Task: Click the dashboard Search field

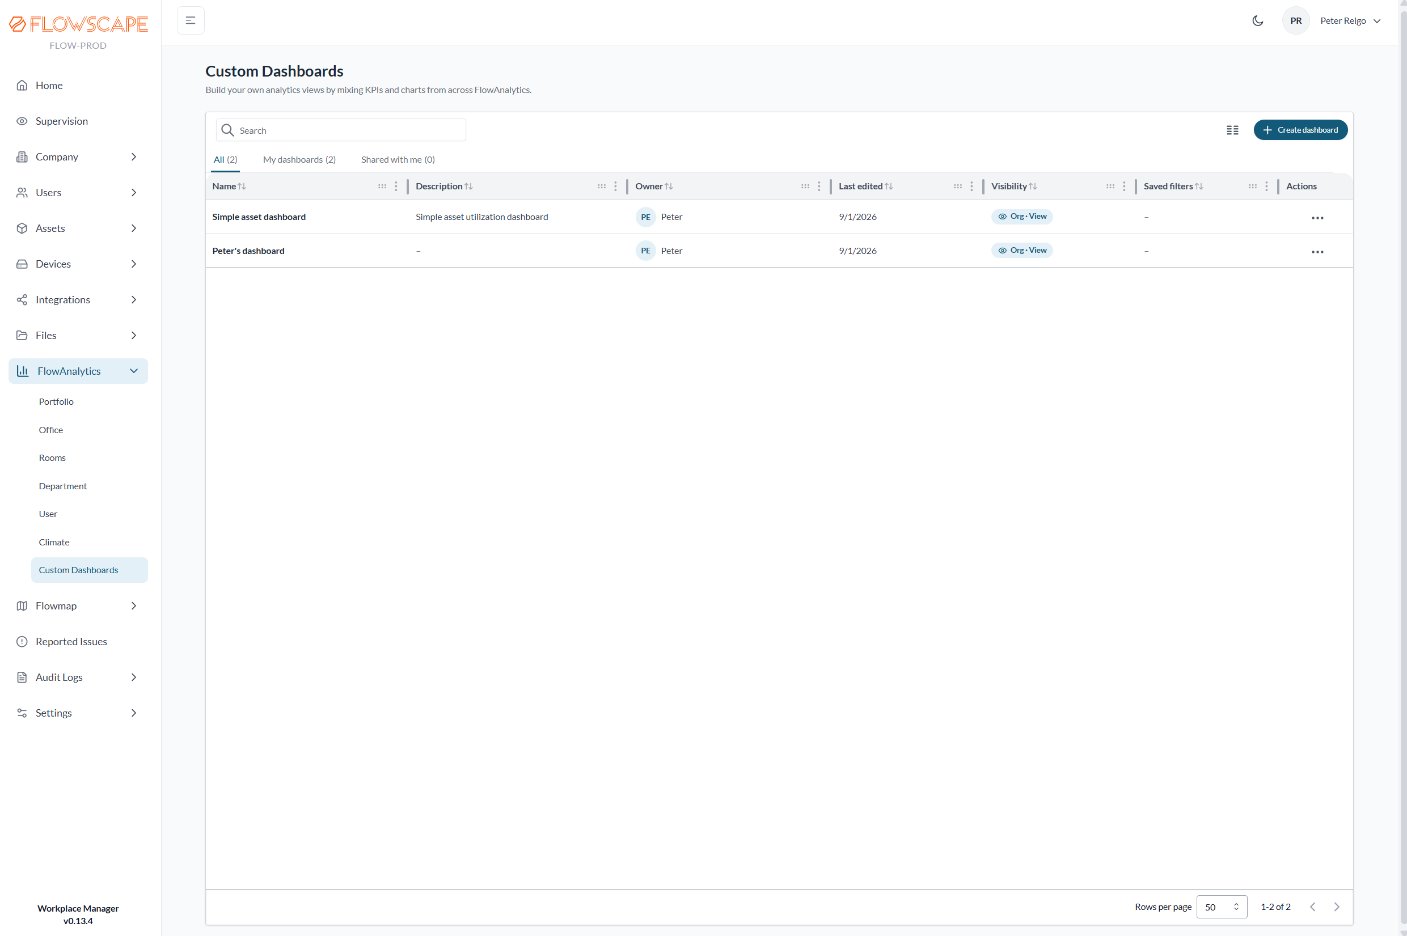Action: 341,130
